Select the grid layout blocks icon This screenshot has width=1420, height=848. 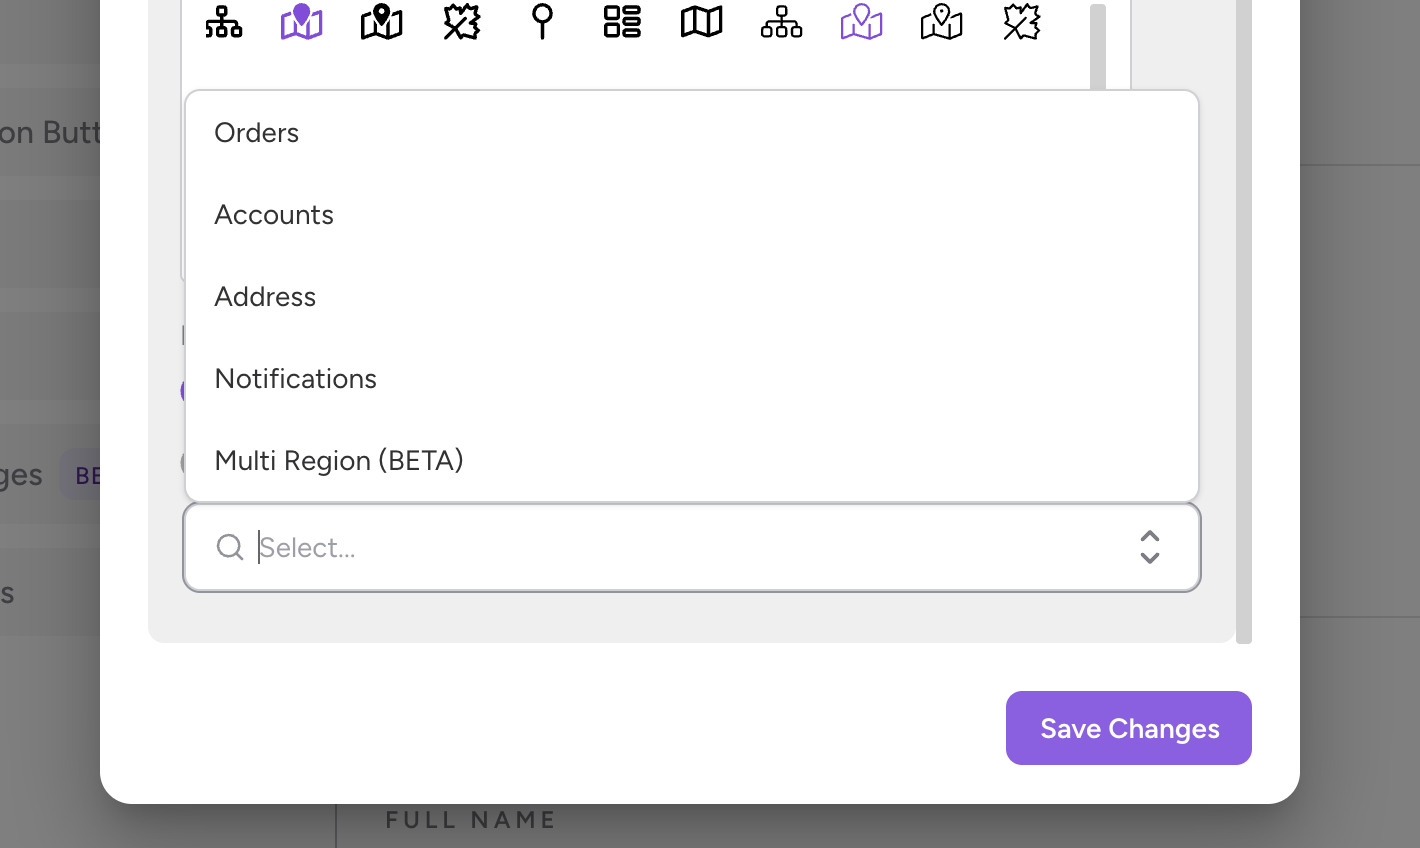622,22
